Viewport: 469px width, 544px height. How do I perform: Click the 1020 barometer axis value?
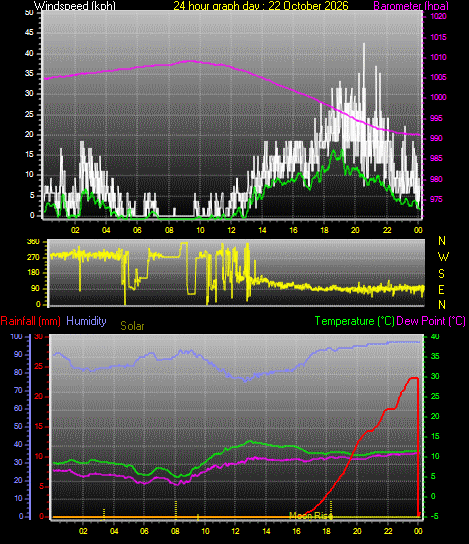pyautogui.click(x=438, y=17)
